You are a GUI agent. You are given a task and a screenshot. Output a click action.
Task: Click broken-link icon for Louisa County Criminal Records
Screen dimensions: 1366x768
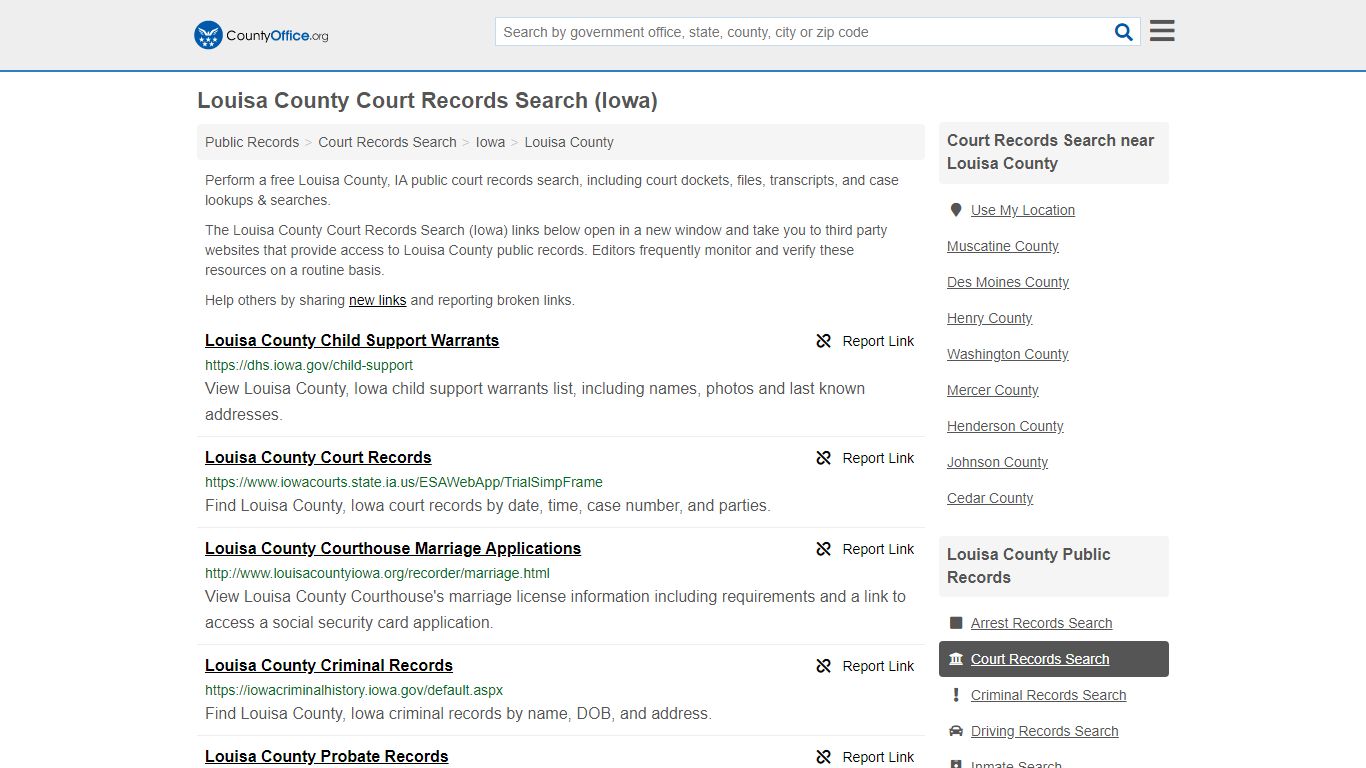[x=824, y=666]
